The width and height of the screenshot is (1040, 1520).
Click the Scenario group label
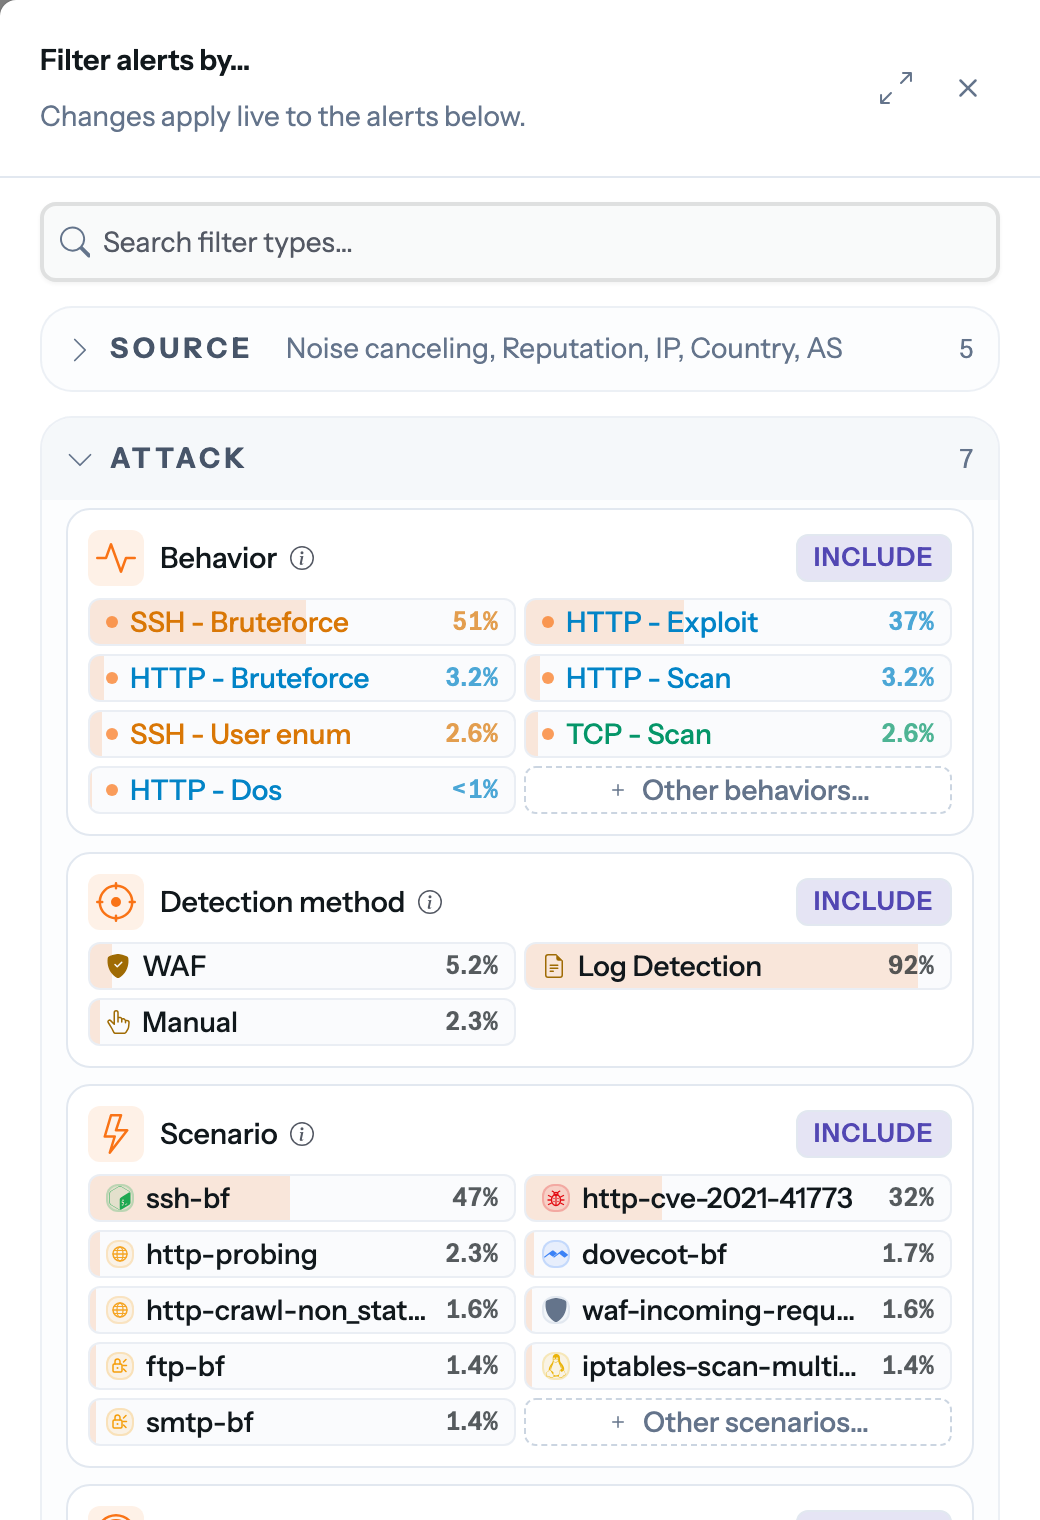click(218, 1134)
